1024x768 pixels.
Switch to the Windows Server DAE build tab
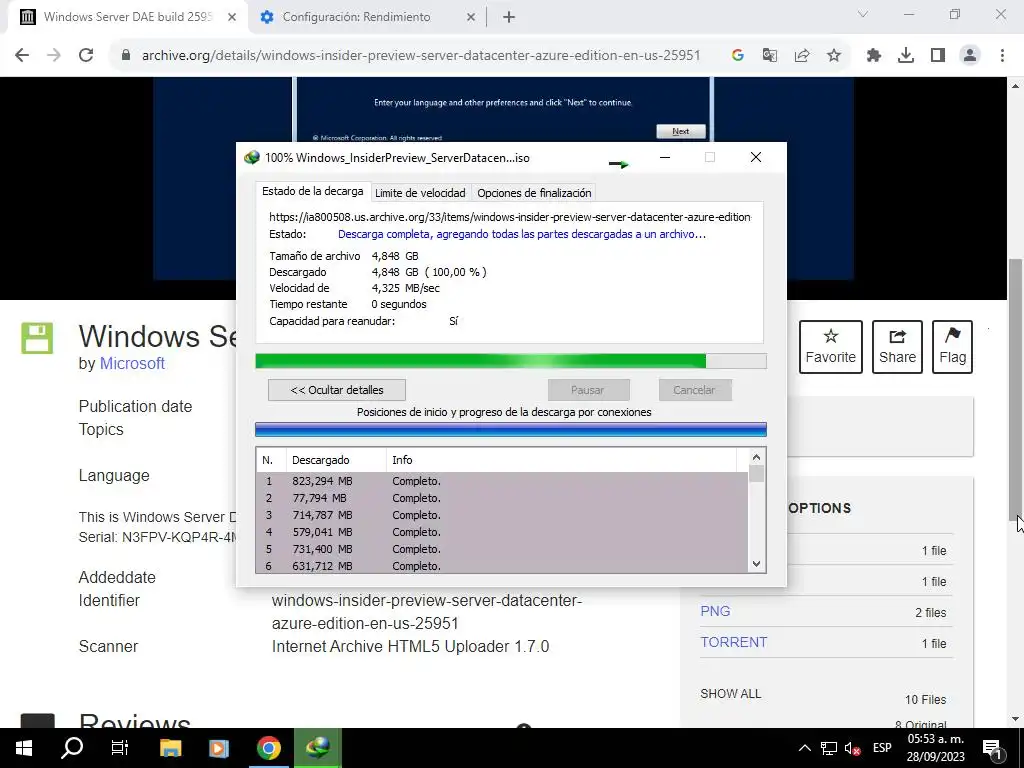coord(128,18)
